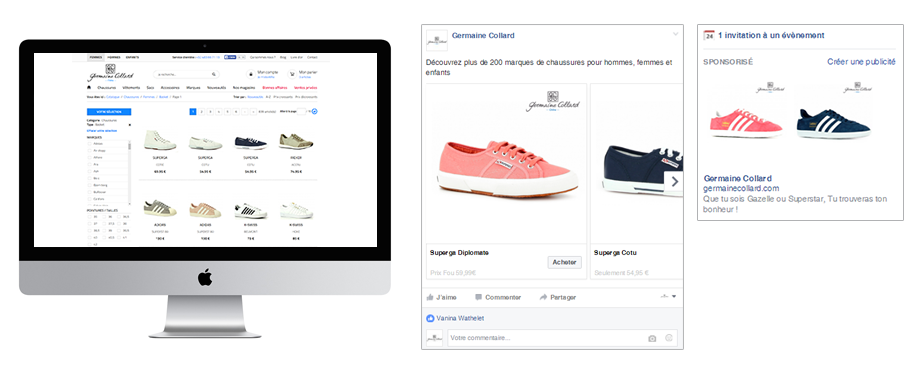Click the Acheter button
Viewport: 922px width, 374px height.
[x=564, y=262]
